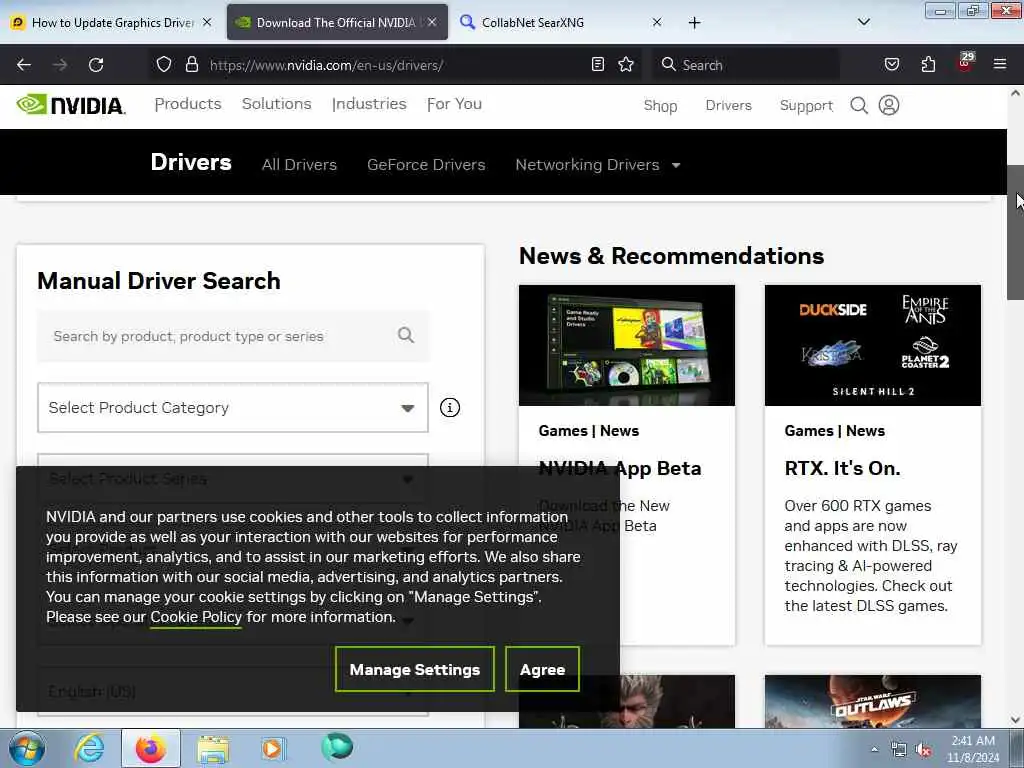Click the RTX. It's On. headline
This screenshot has width=1024, height=768.
click(842, 468)
